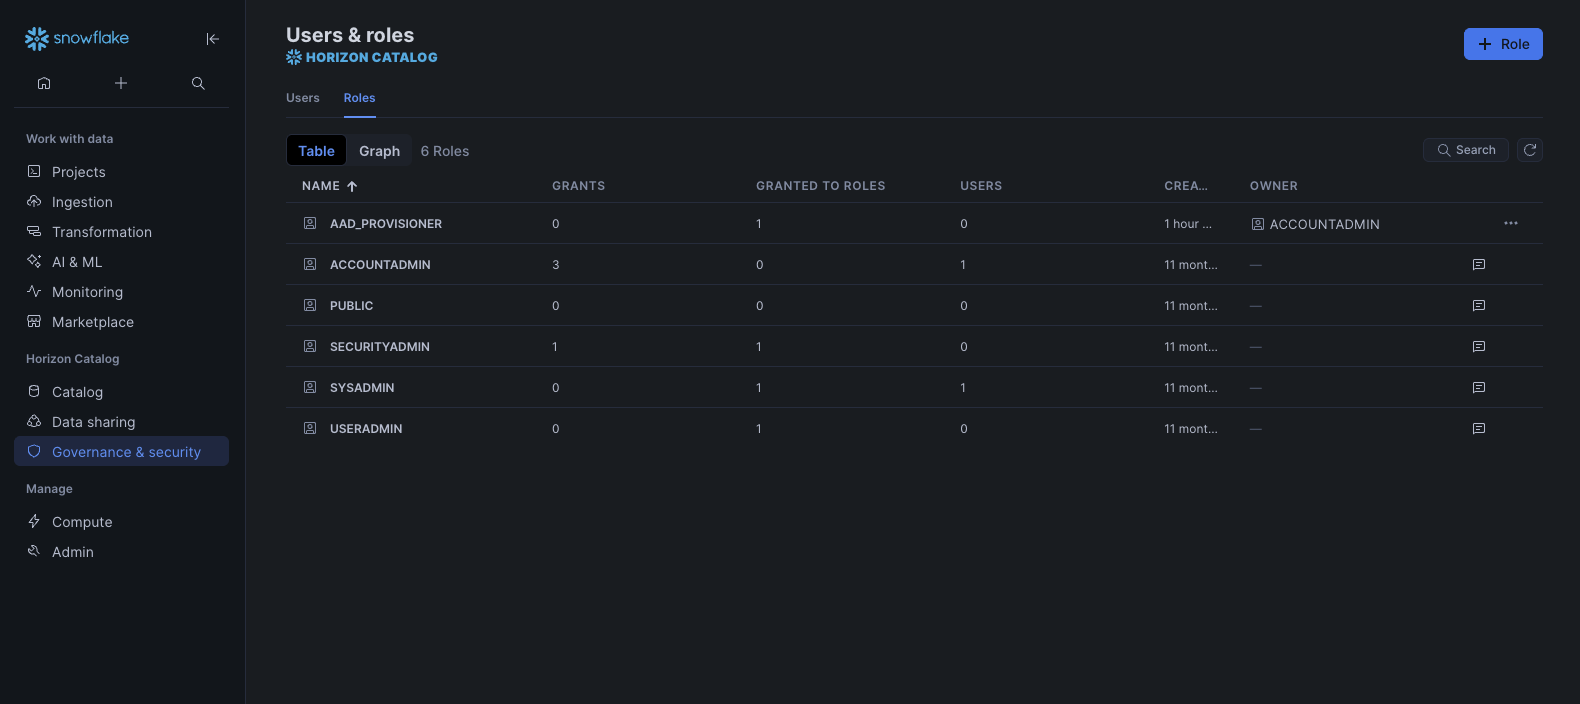This screenshot has height=704, width=1580.
Task: Open the sidebar search magnifier icon
Action: point(198,83)
